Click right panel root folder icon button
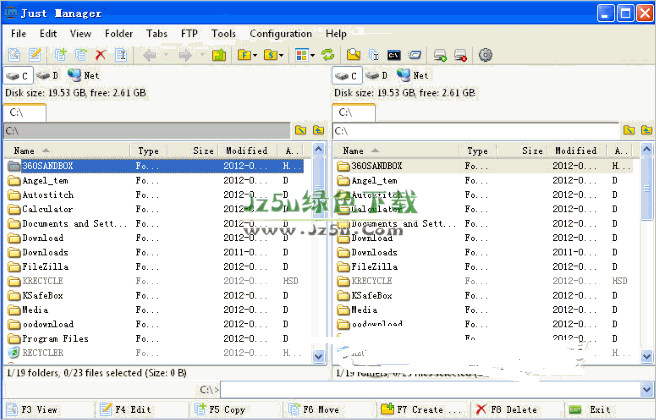Image resolution: width=656 pixels, height=420 pixels. tap(629, 131)
